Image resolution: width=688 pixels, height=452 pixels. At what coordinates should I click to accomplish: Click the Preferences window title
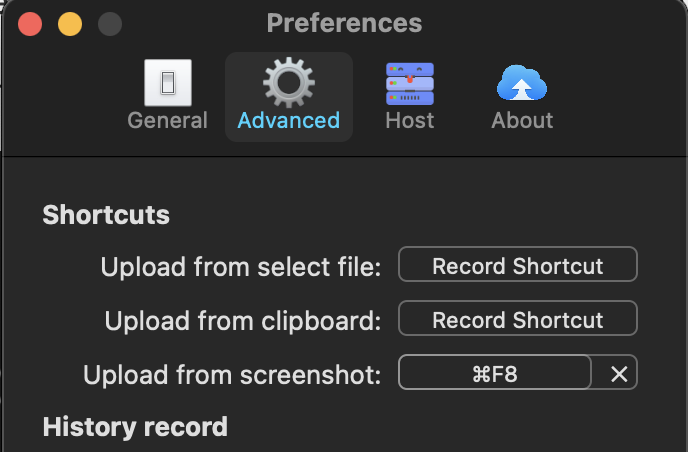344,23
